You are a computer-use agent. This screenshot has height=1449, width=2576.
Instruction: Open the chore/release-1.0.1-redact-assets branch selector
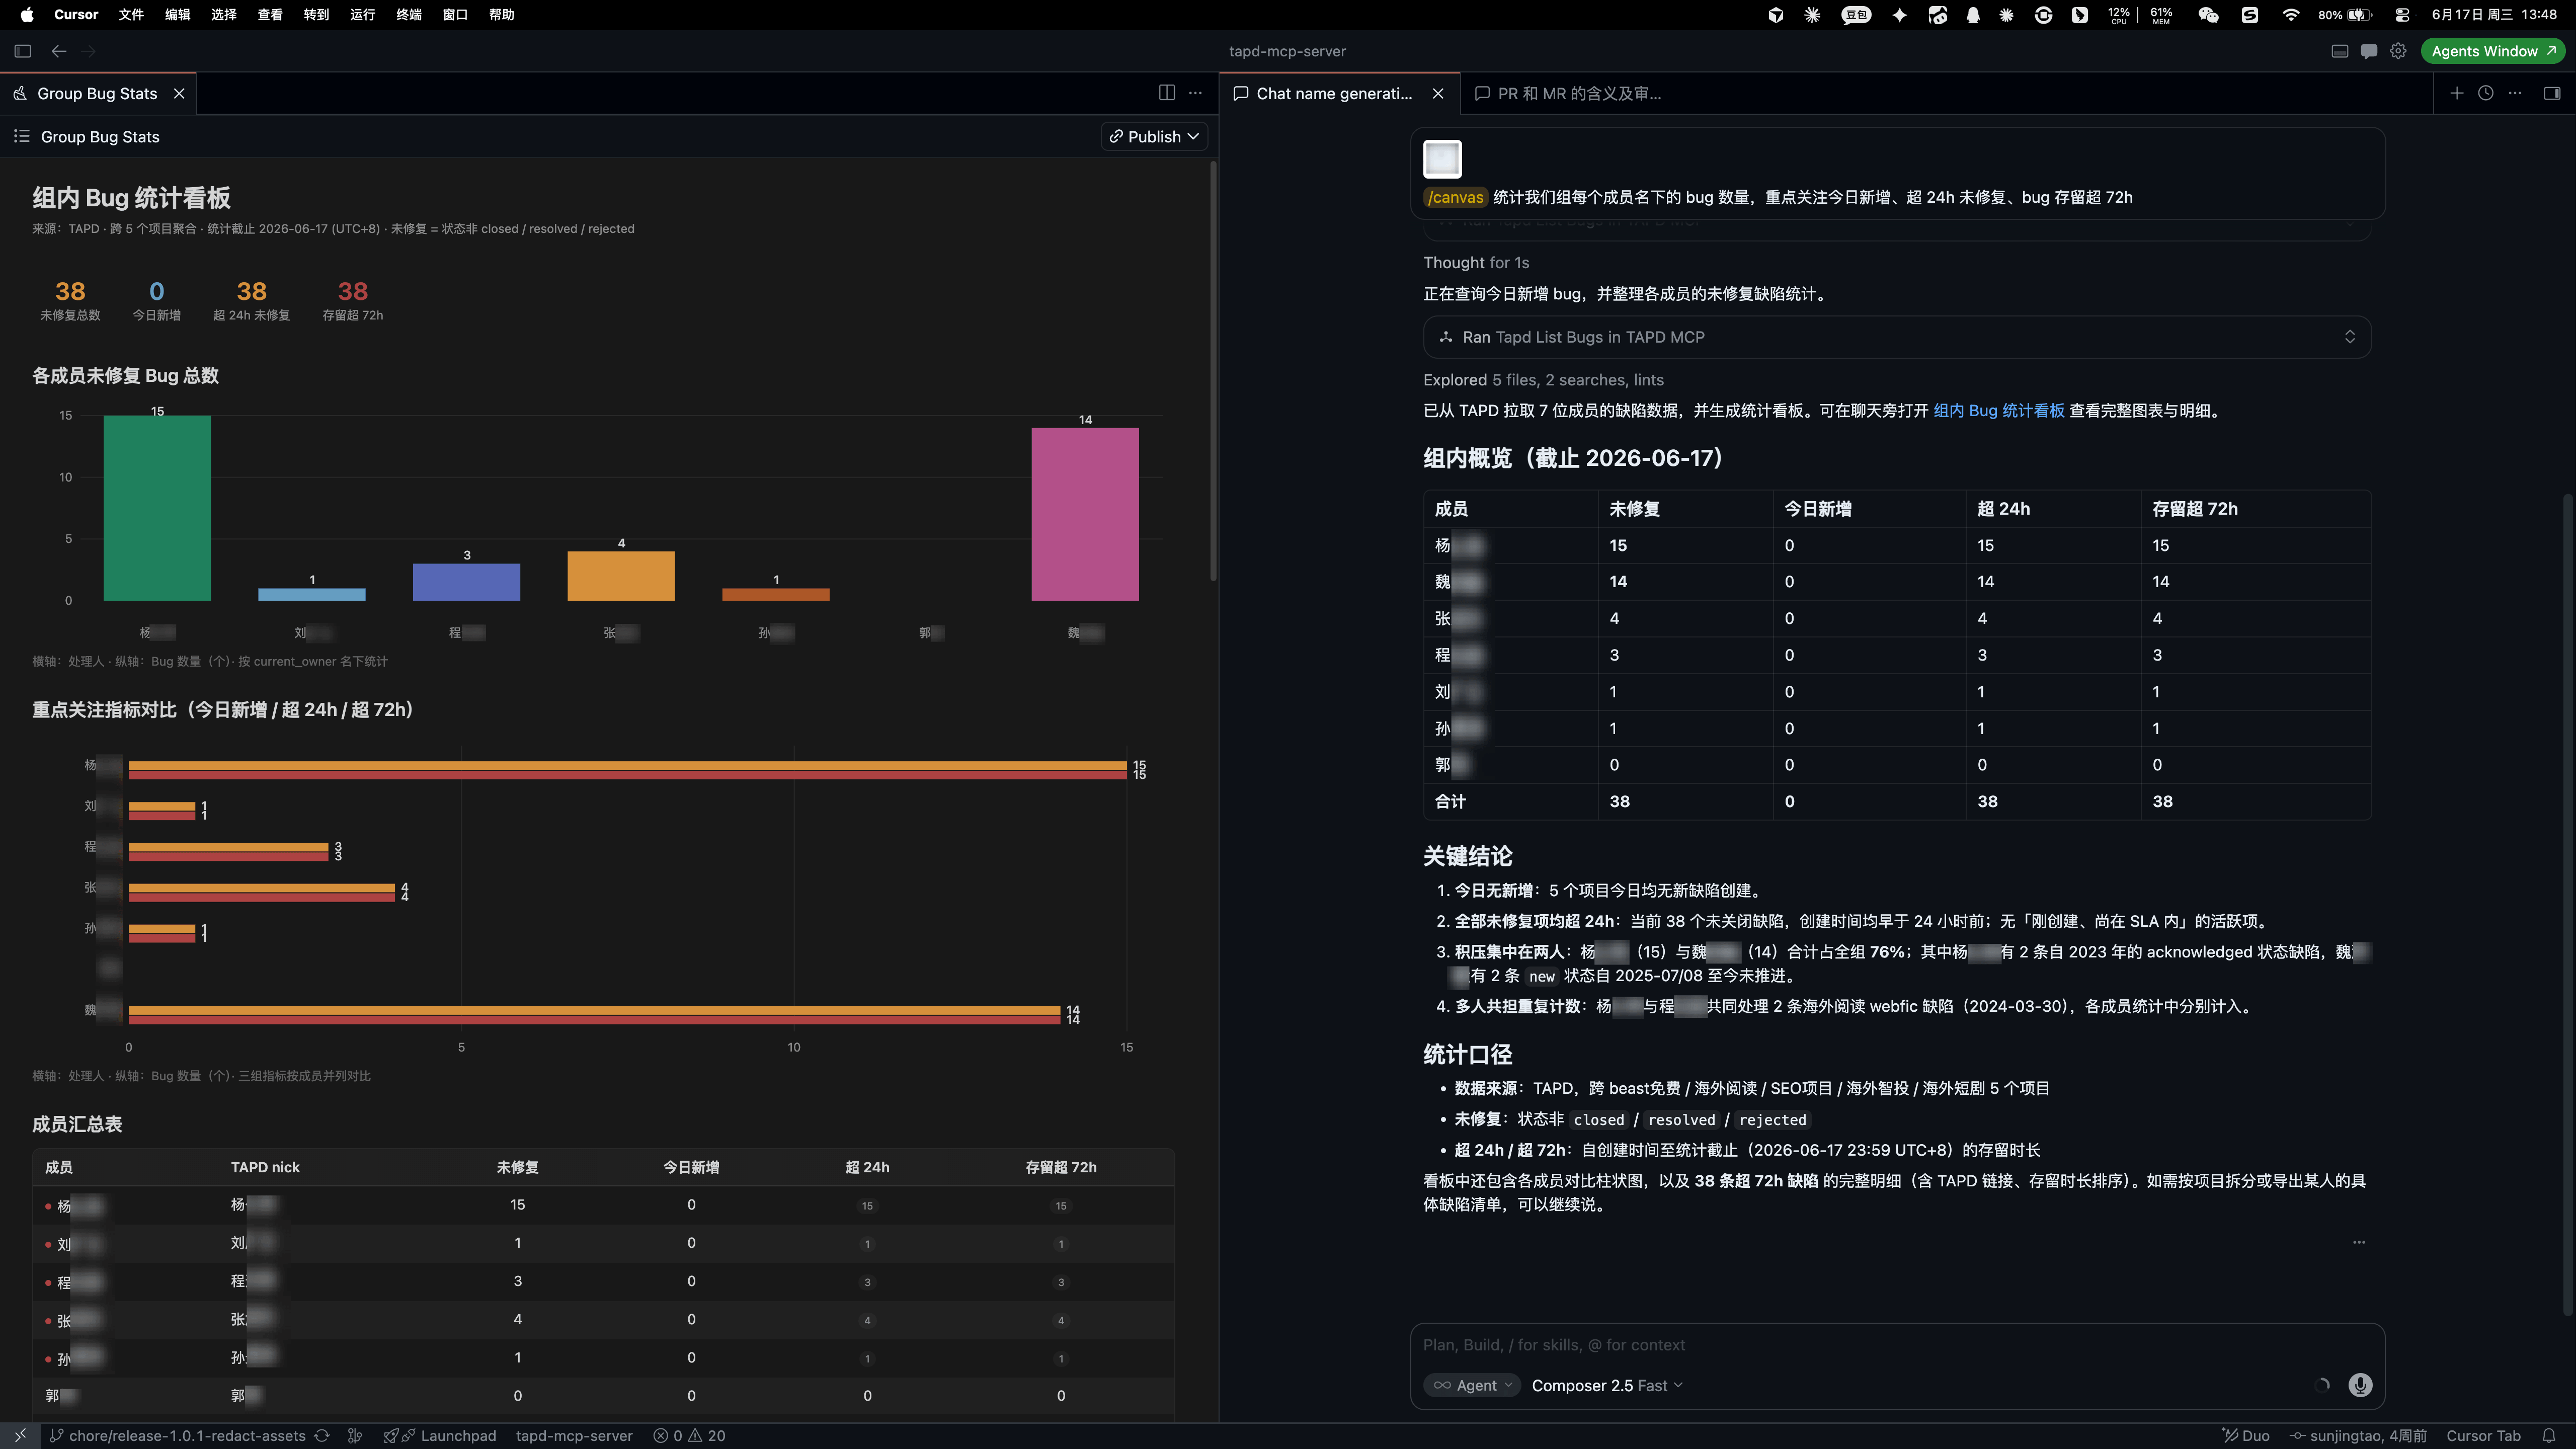(178, 1436)
